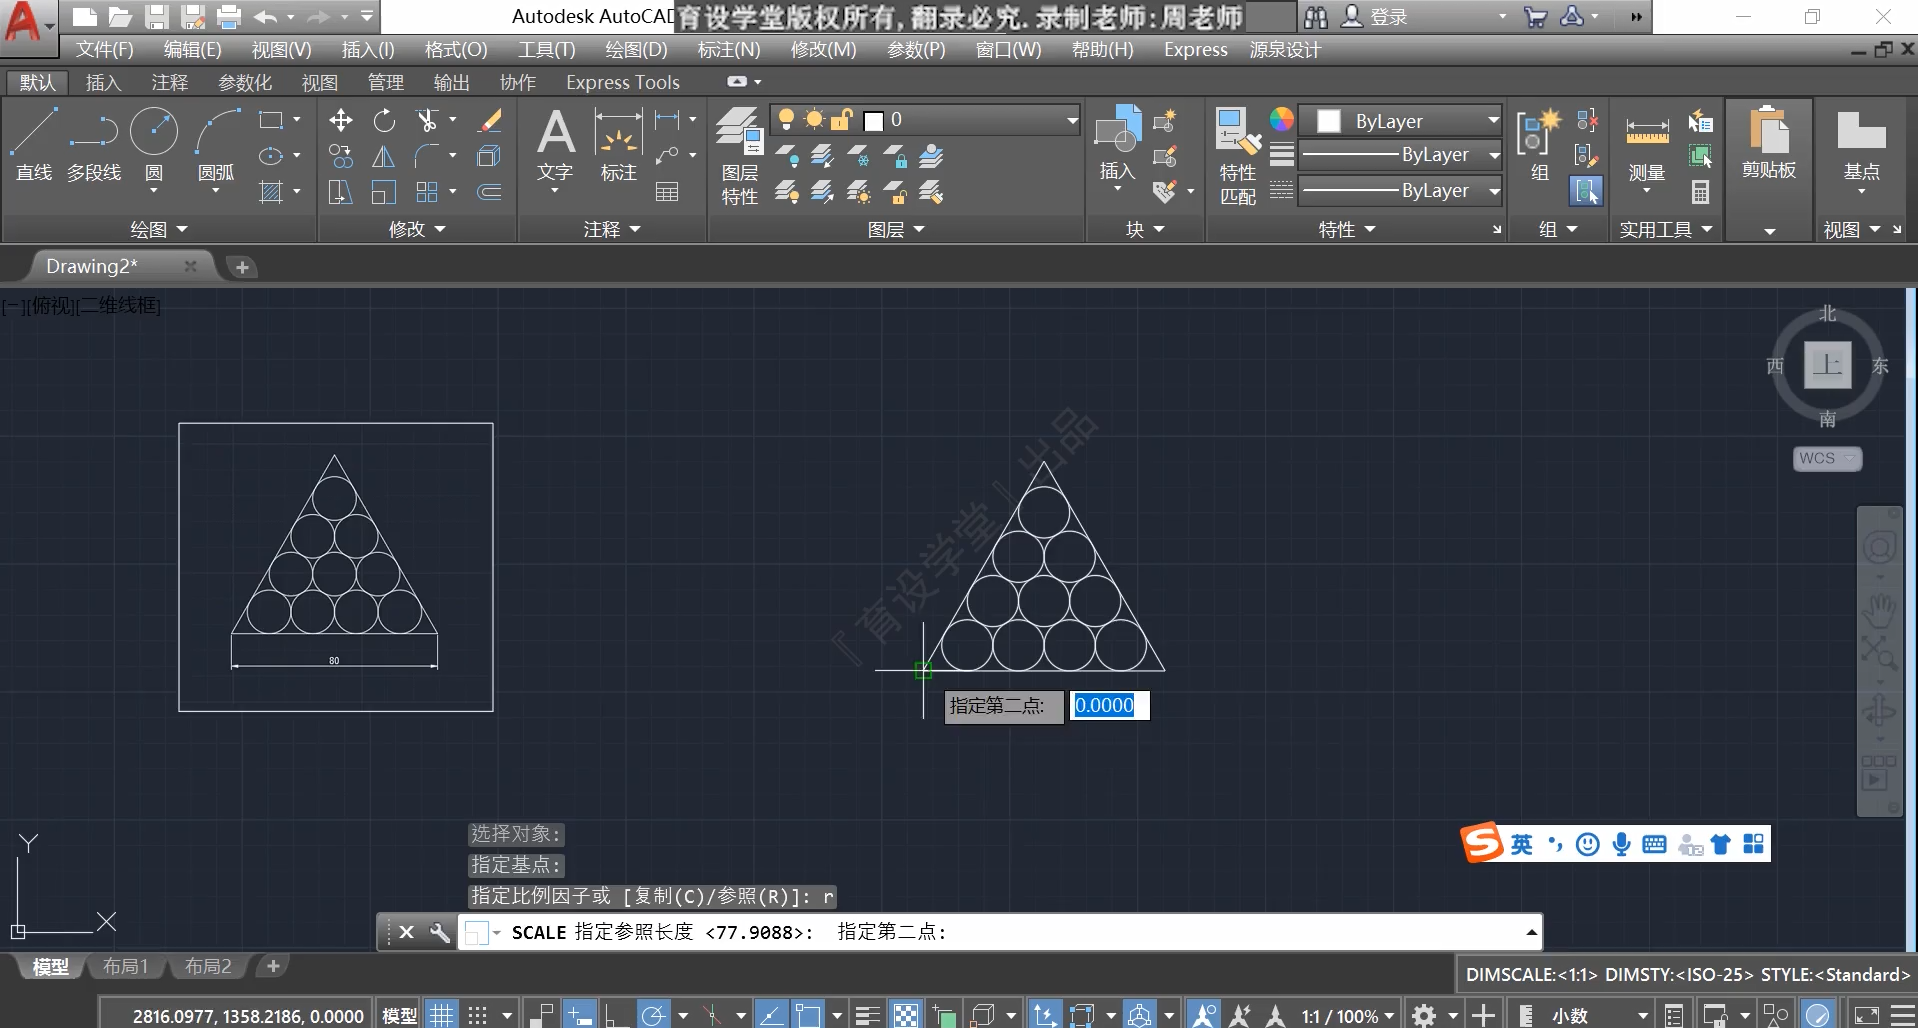Click the Hatch tool icon
Screen dimensions: 1918x1028
click(x=271, y=191)
